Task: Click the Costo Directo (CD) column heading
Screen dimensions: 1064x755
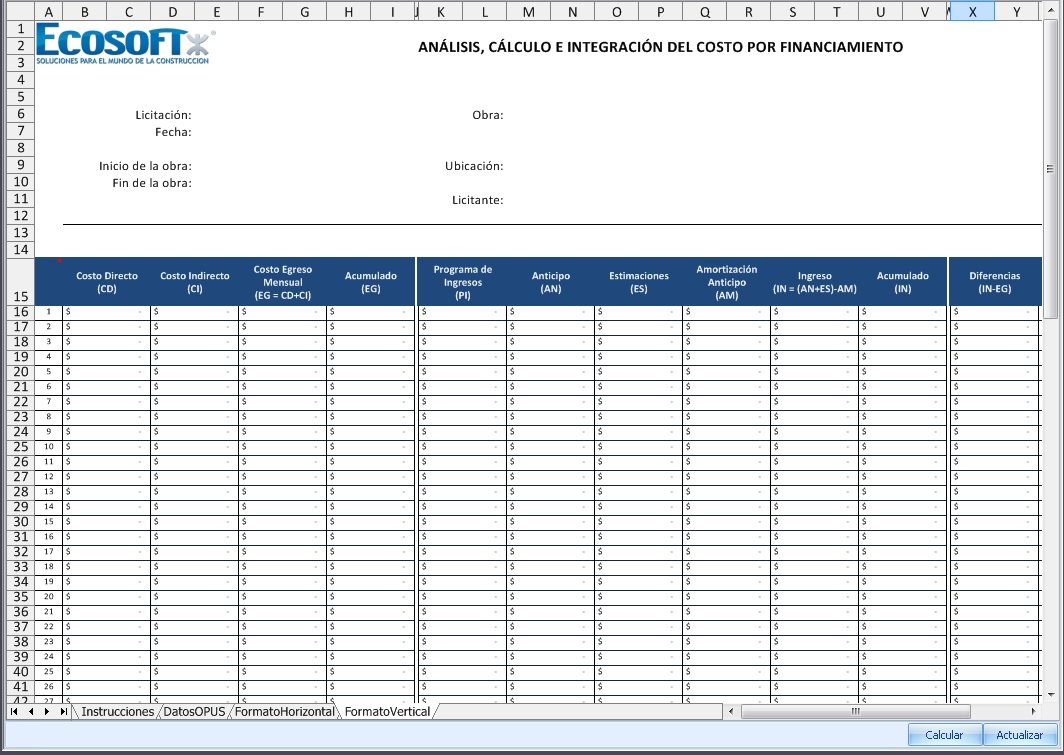Action: (x=107, y=281)
